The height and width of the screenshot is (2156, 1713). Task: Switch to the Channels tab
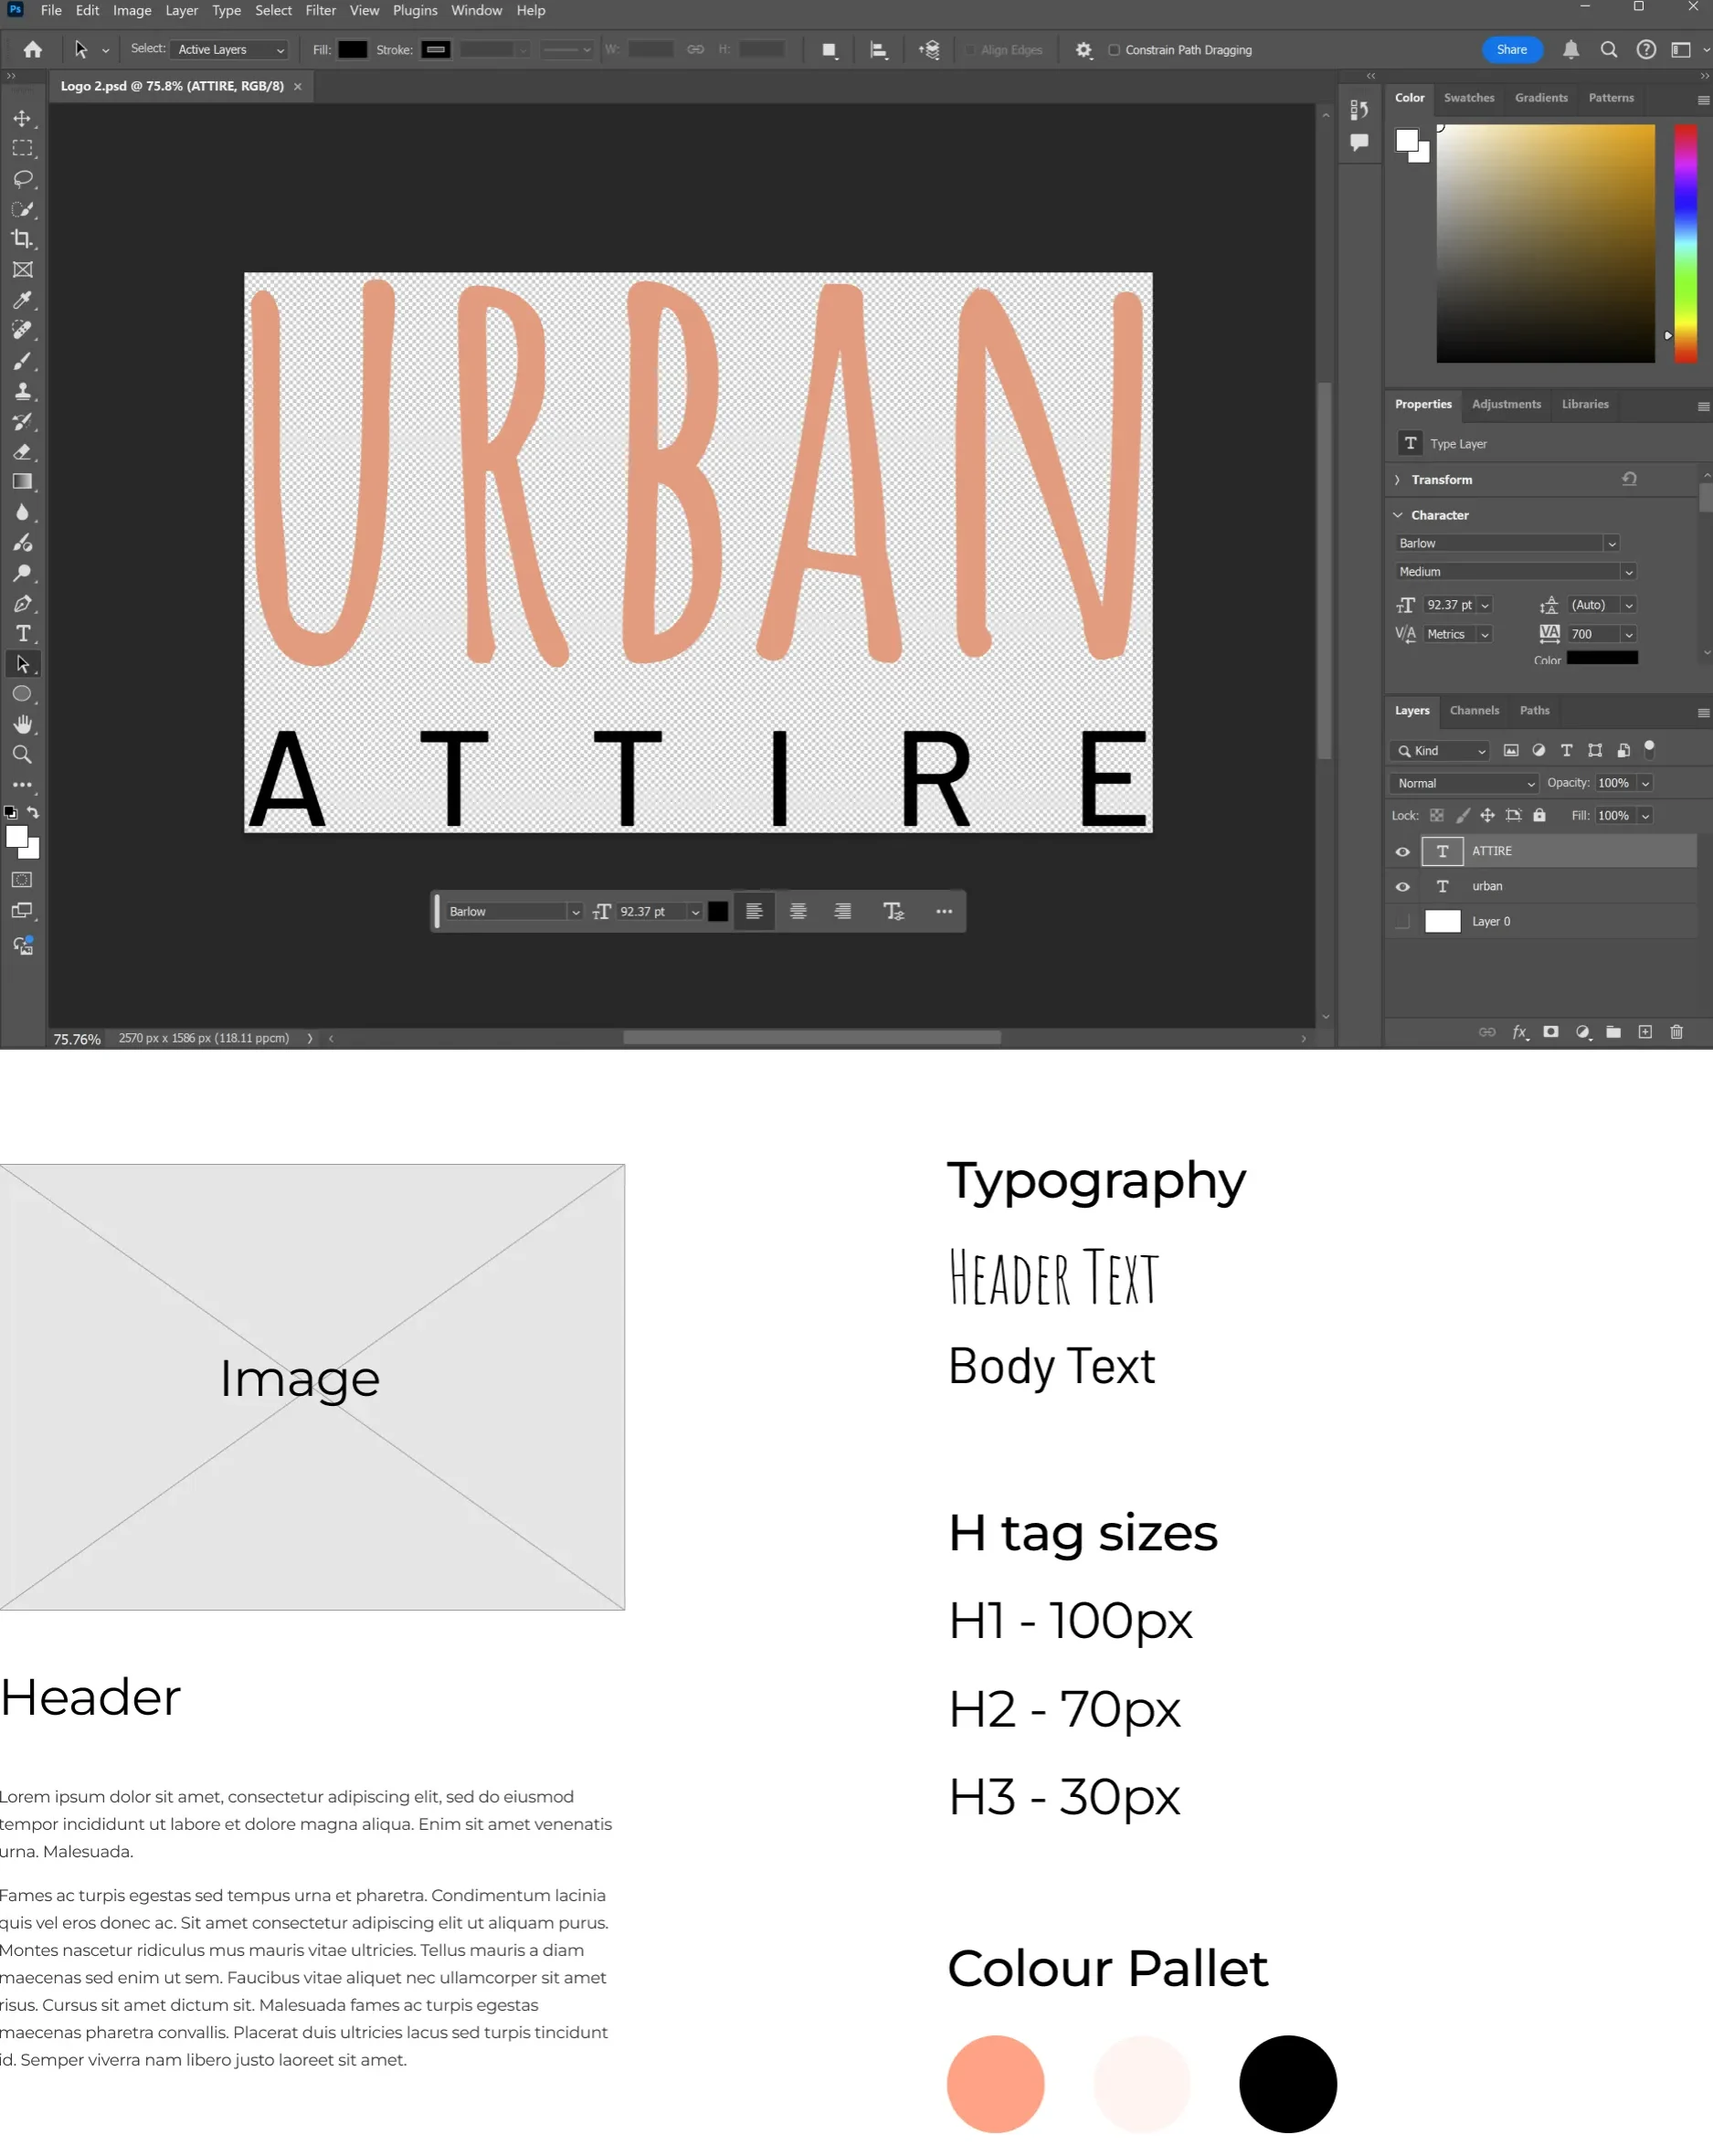tap(1474, 711)
